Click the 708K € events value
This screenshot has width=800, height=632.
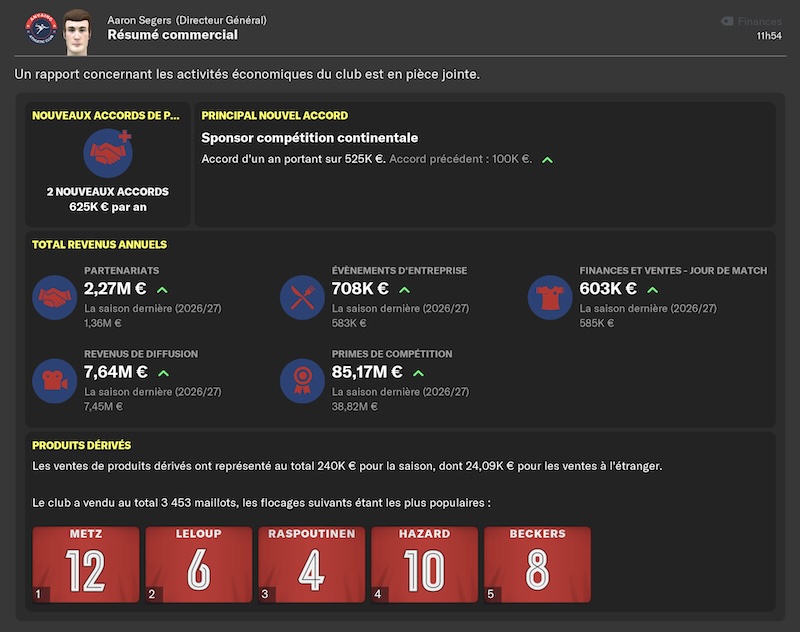[x=360, y=289]
